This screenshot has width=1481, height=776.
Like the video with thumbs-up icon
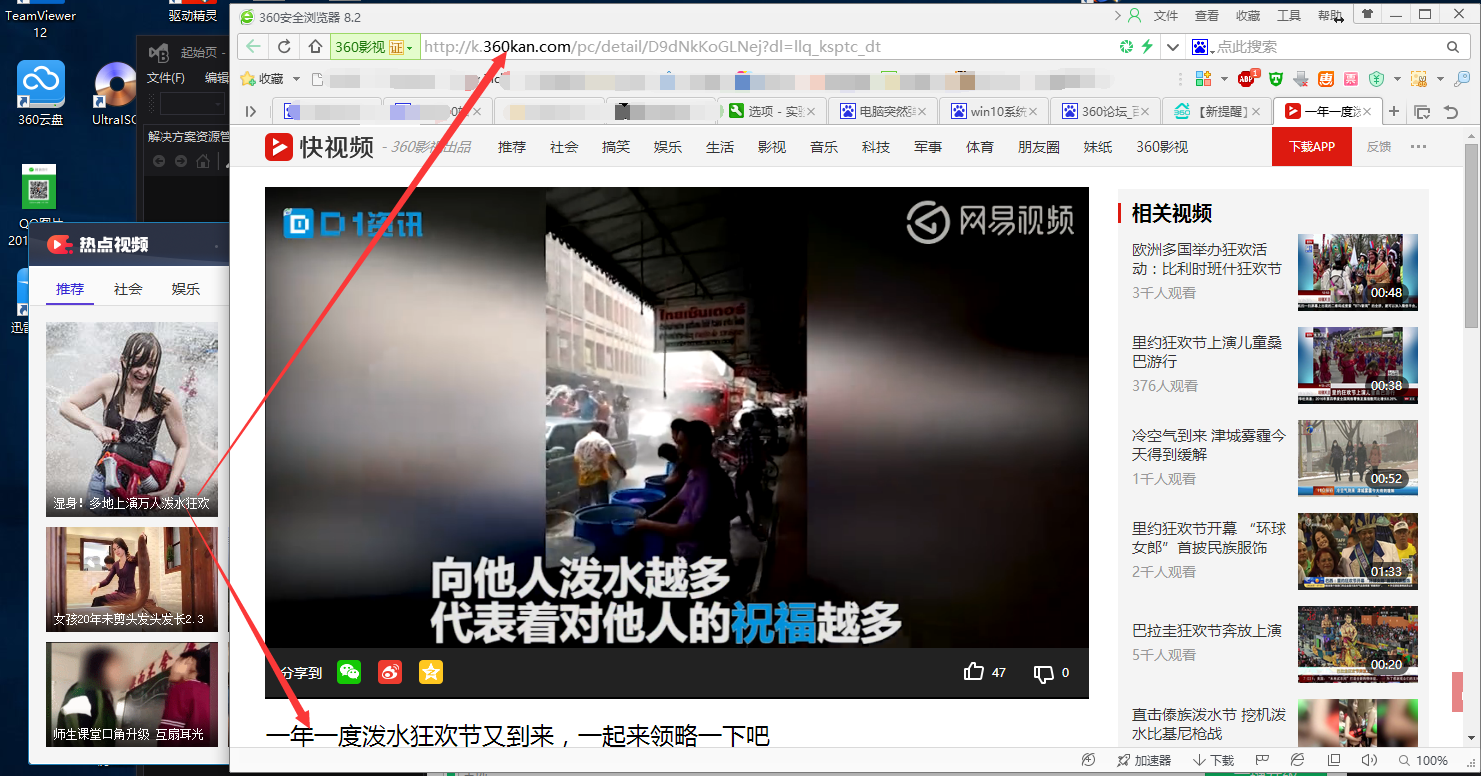click(x=973, y=672)
